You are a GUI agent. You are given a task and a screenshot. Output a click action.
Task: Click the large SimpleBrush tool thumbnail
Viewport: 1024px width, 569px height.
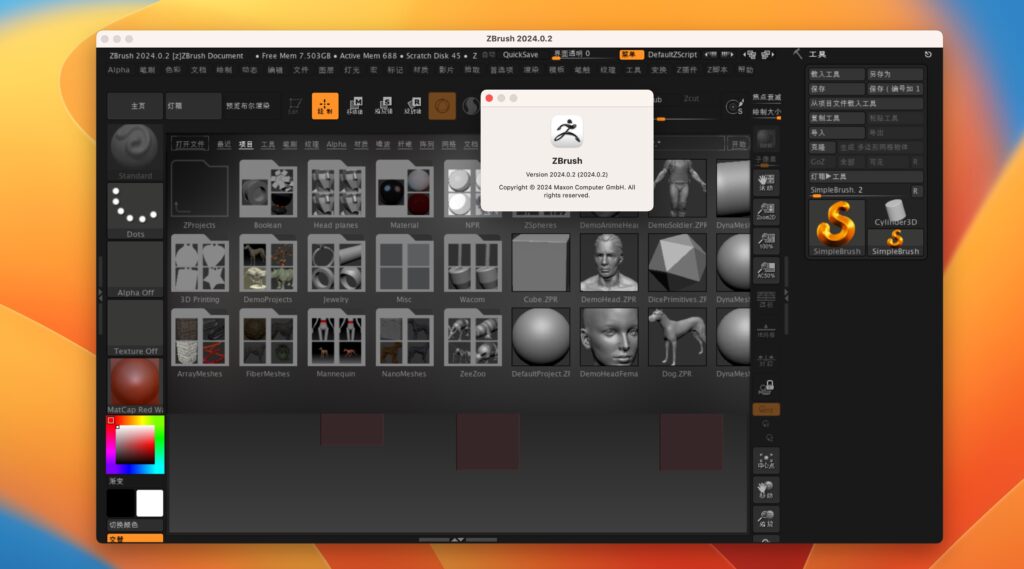(x=837, y=228)
